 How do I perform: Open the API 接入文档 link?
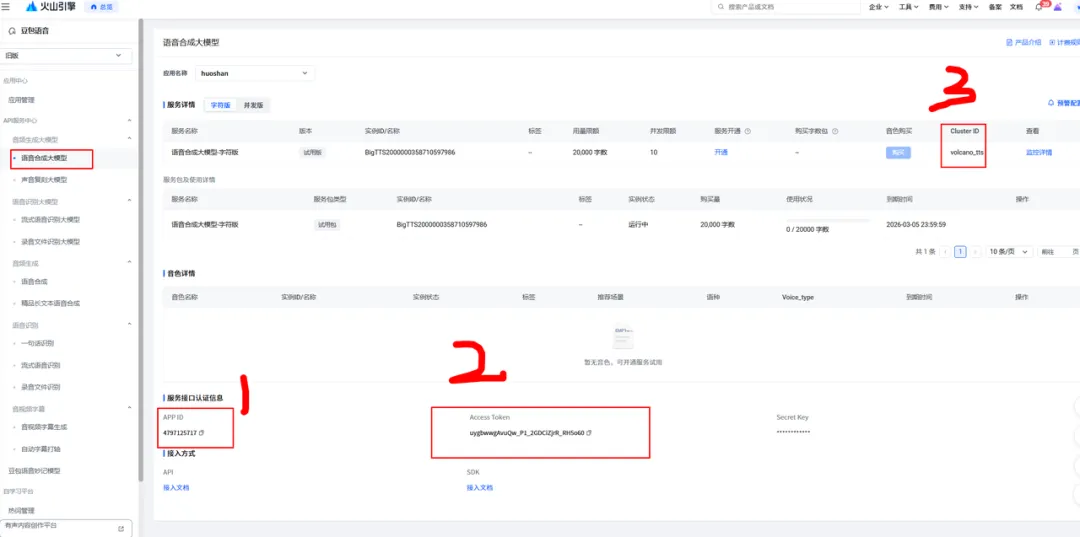point(176,487)
